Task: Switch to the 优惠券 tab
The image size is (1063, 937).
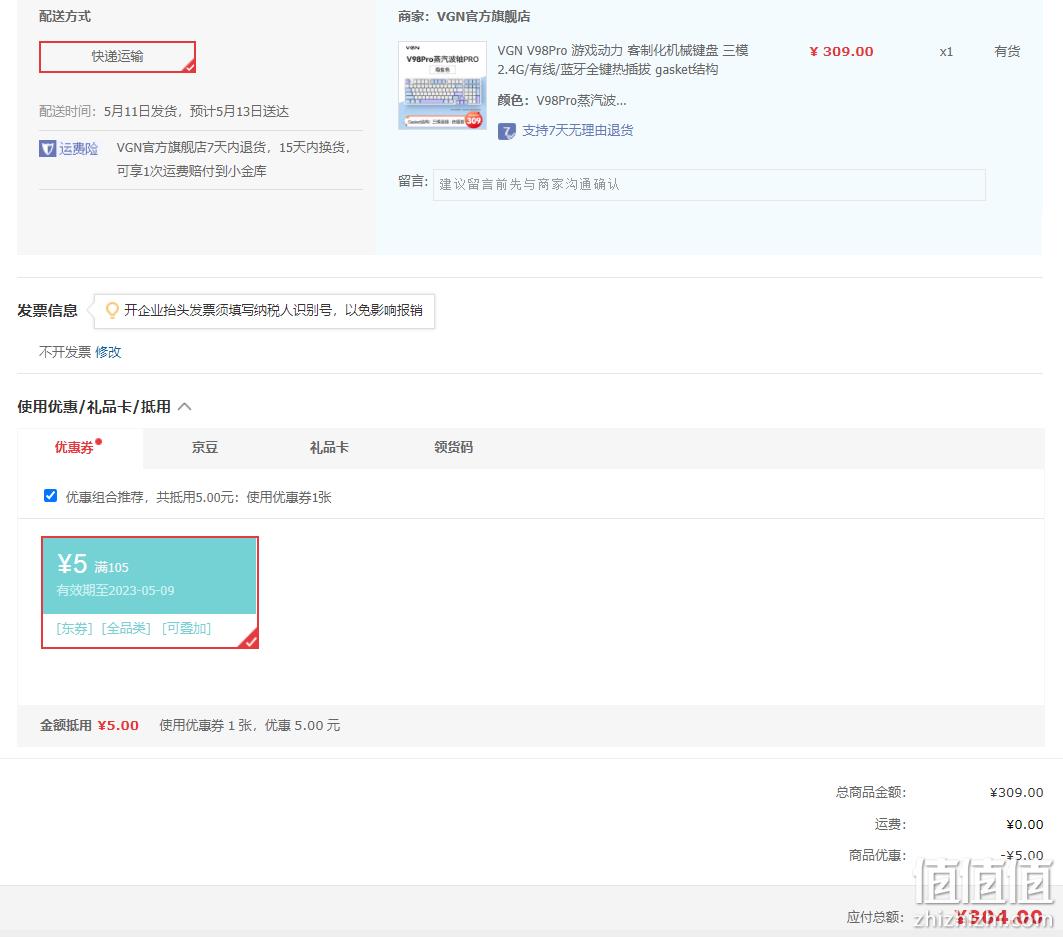Action: pyautogui.click(x=79, y=447)
